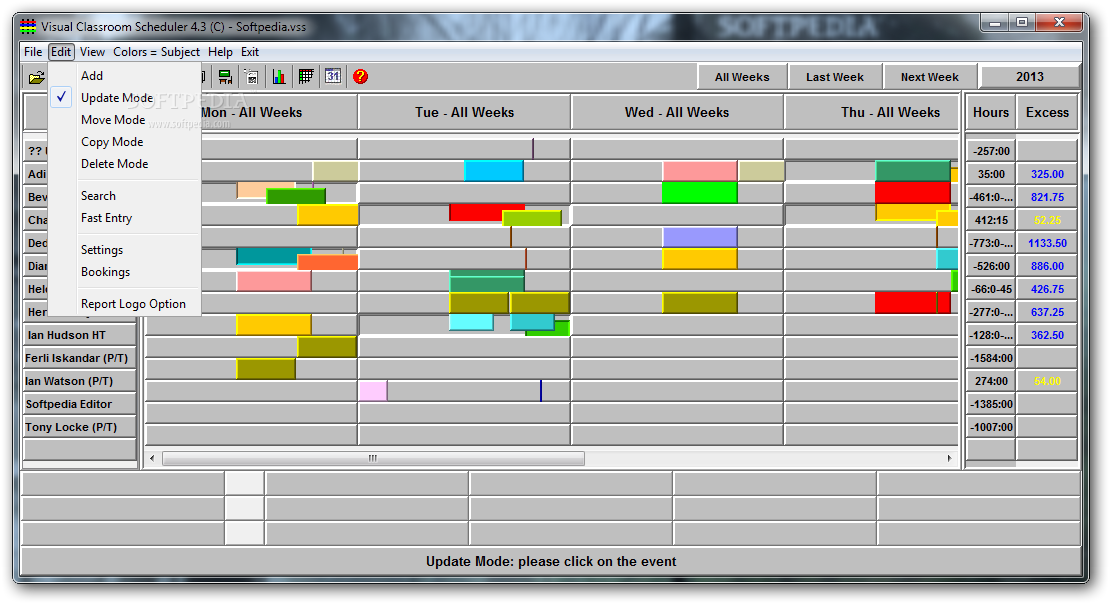The height and width of the screenshot is (604, 1110).
Task: Click the light pink event in Softpedia Editor row
Action: [x=373, y=390]
